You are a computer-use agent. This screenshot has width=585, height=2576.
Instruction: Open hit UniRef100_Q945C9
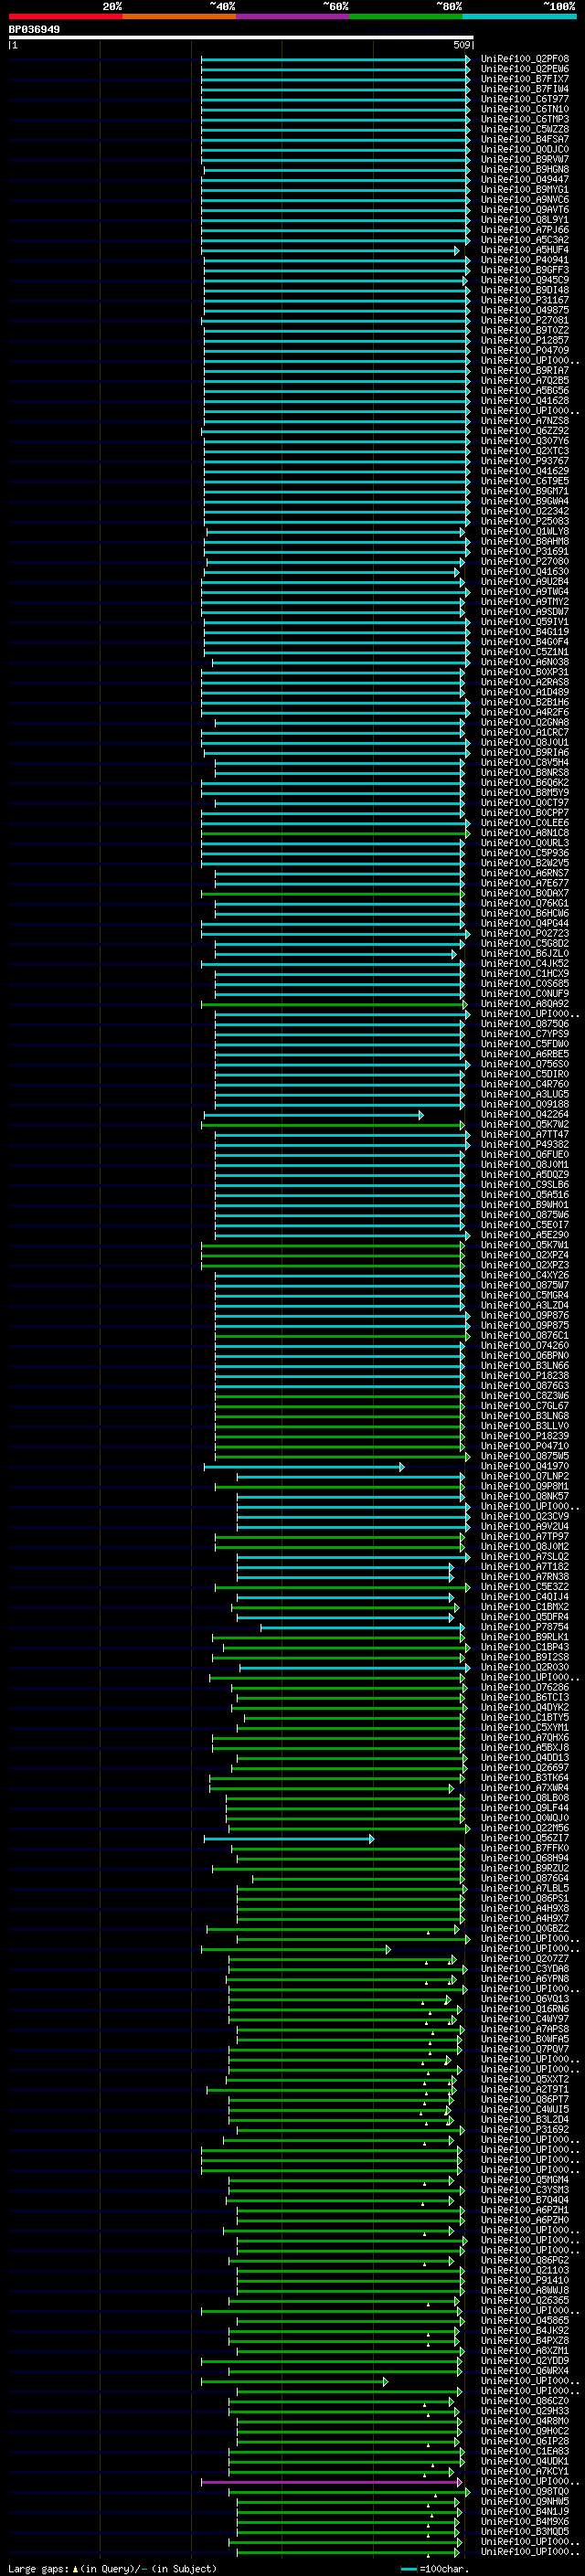(x=525, y=280)
